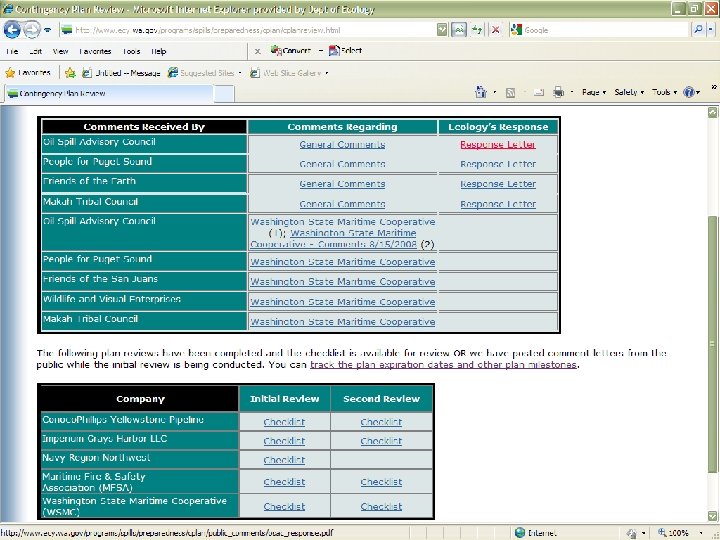
Task: Open the Help menu
Action: 158,51
